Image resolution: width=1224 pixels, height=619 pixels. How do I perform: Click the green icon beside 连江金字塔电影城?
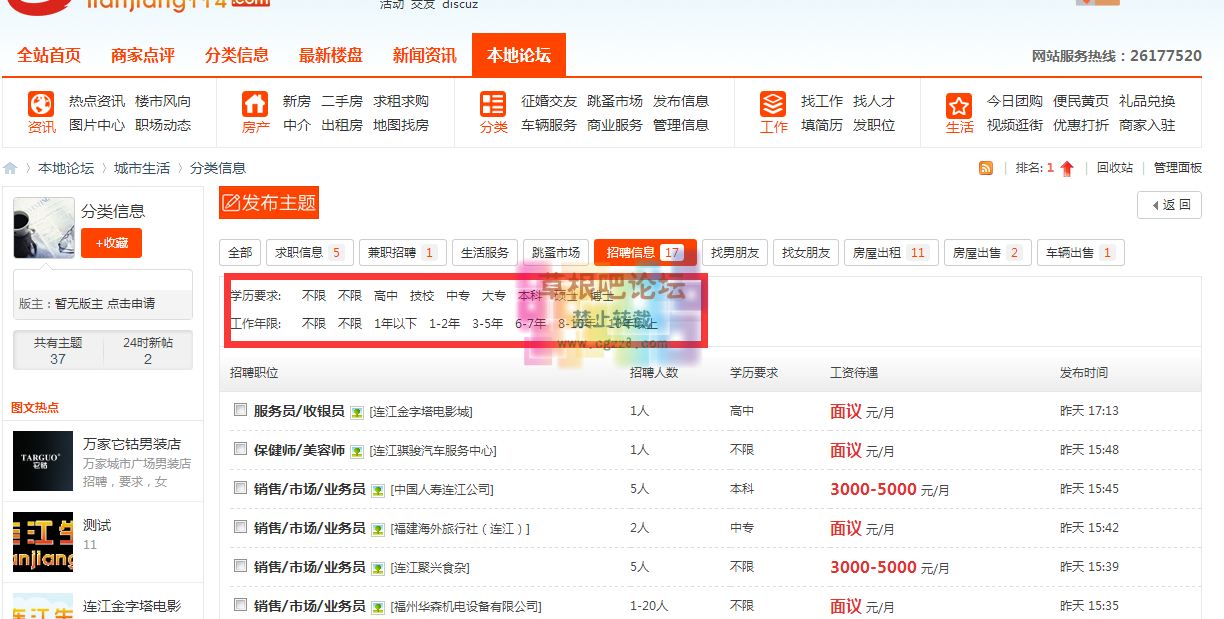[357, 411]
